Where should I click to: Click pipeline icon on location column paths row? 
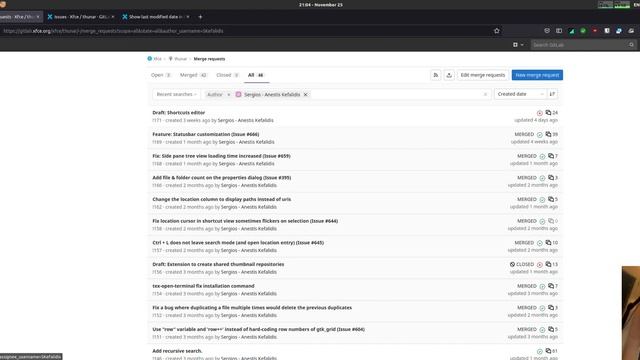click(542, 199)
